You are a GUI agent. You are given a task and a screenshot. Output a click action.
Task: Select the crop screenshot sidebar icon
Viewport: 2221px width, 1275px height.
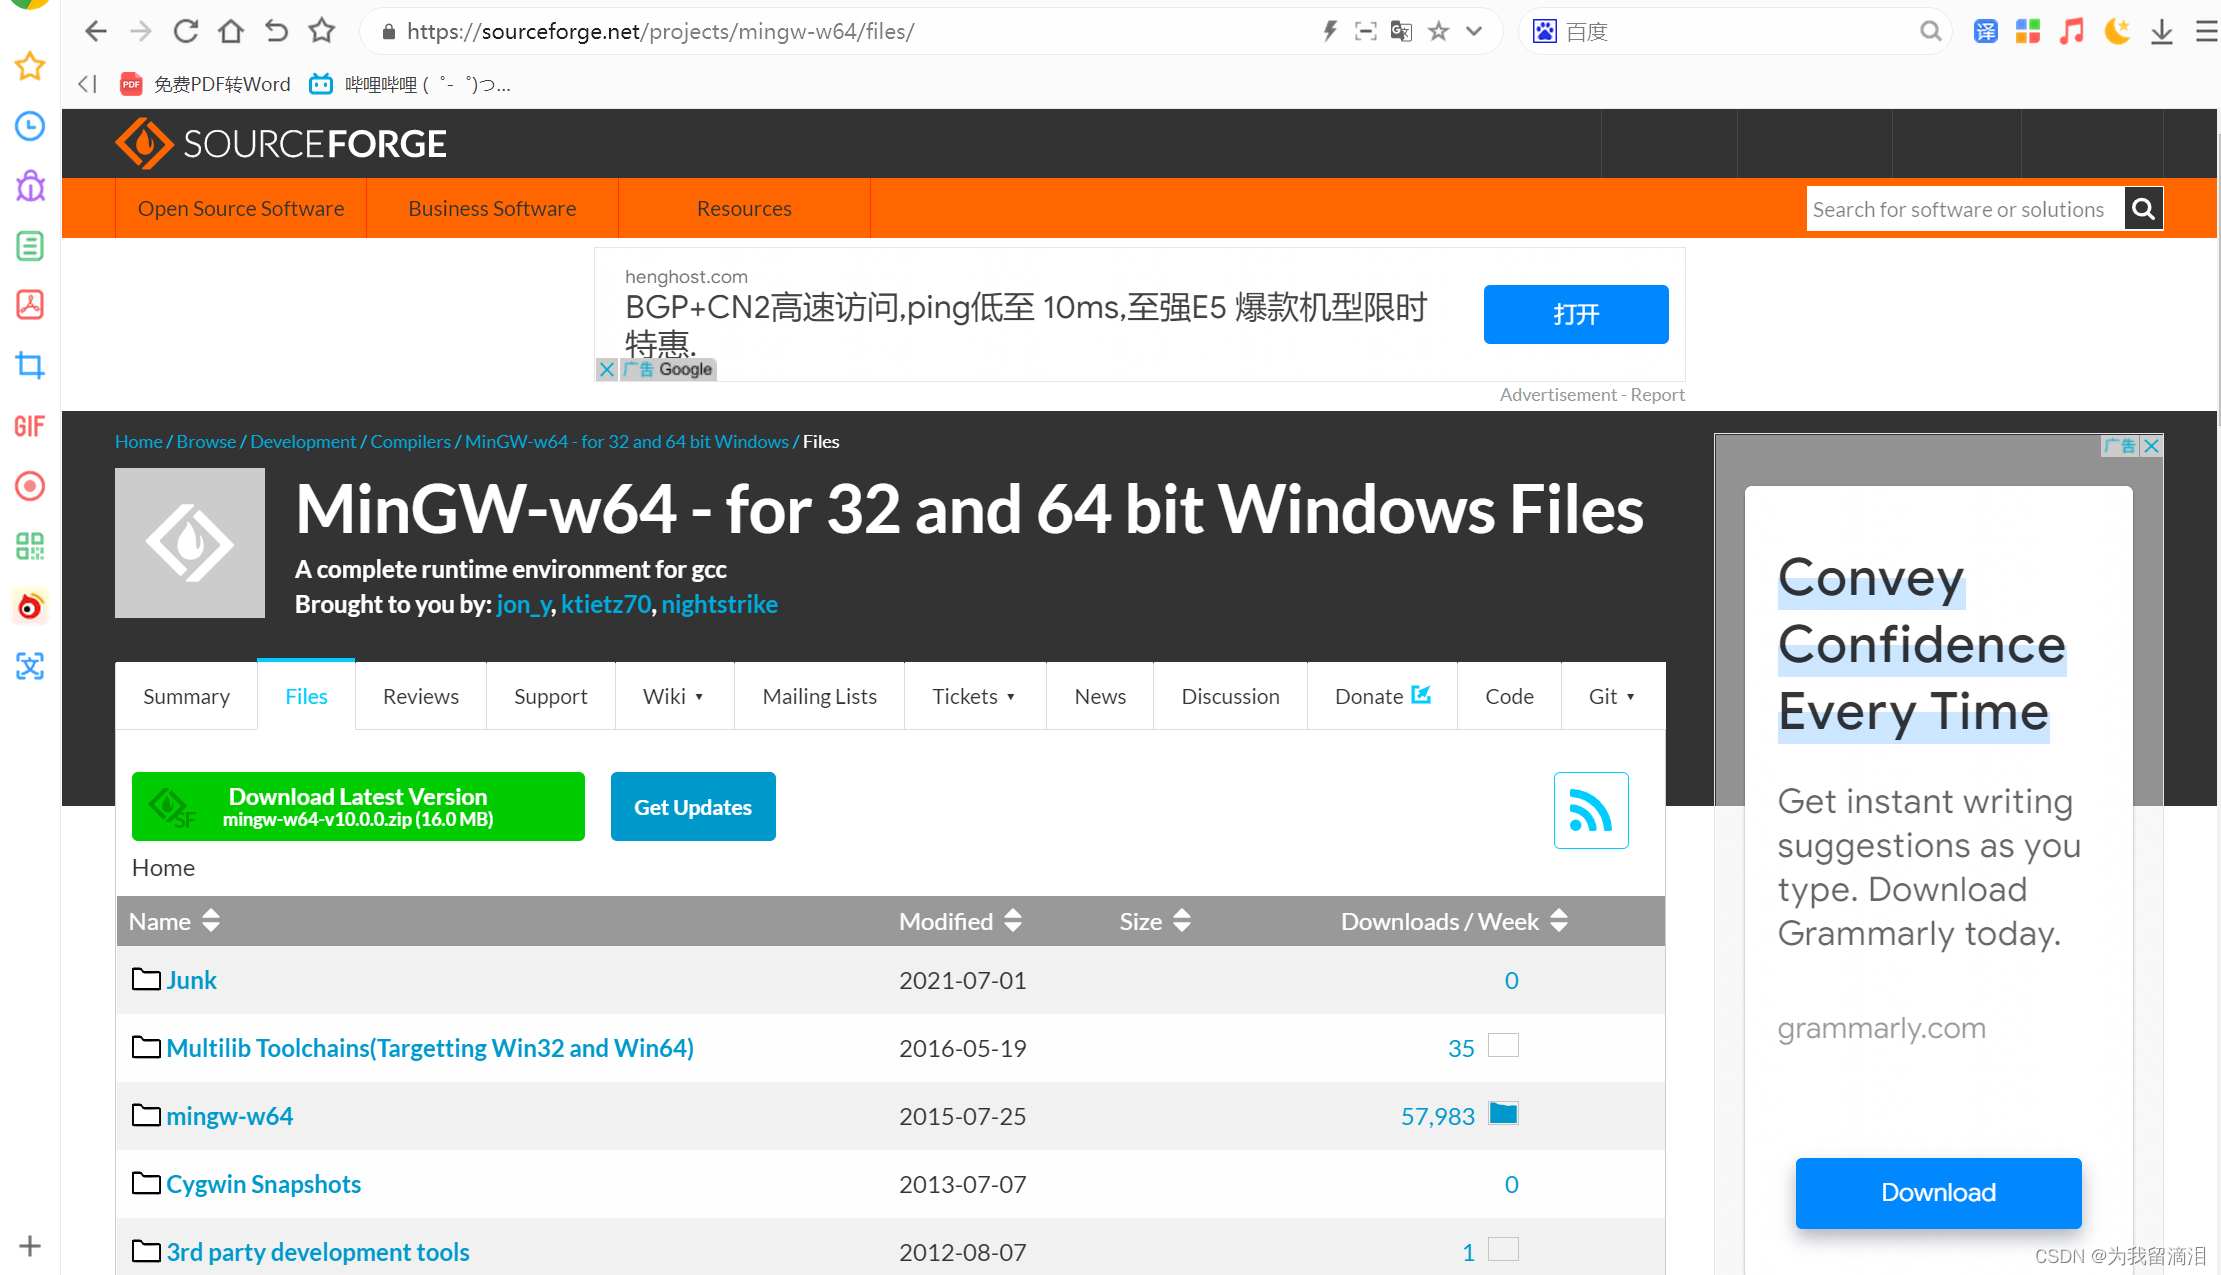point(30,366)
